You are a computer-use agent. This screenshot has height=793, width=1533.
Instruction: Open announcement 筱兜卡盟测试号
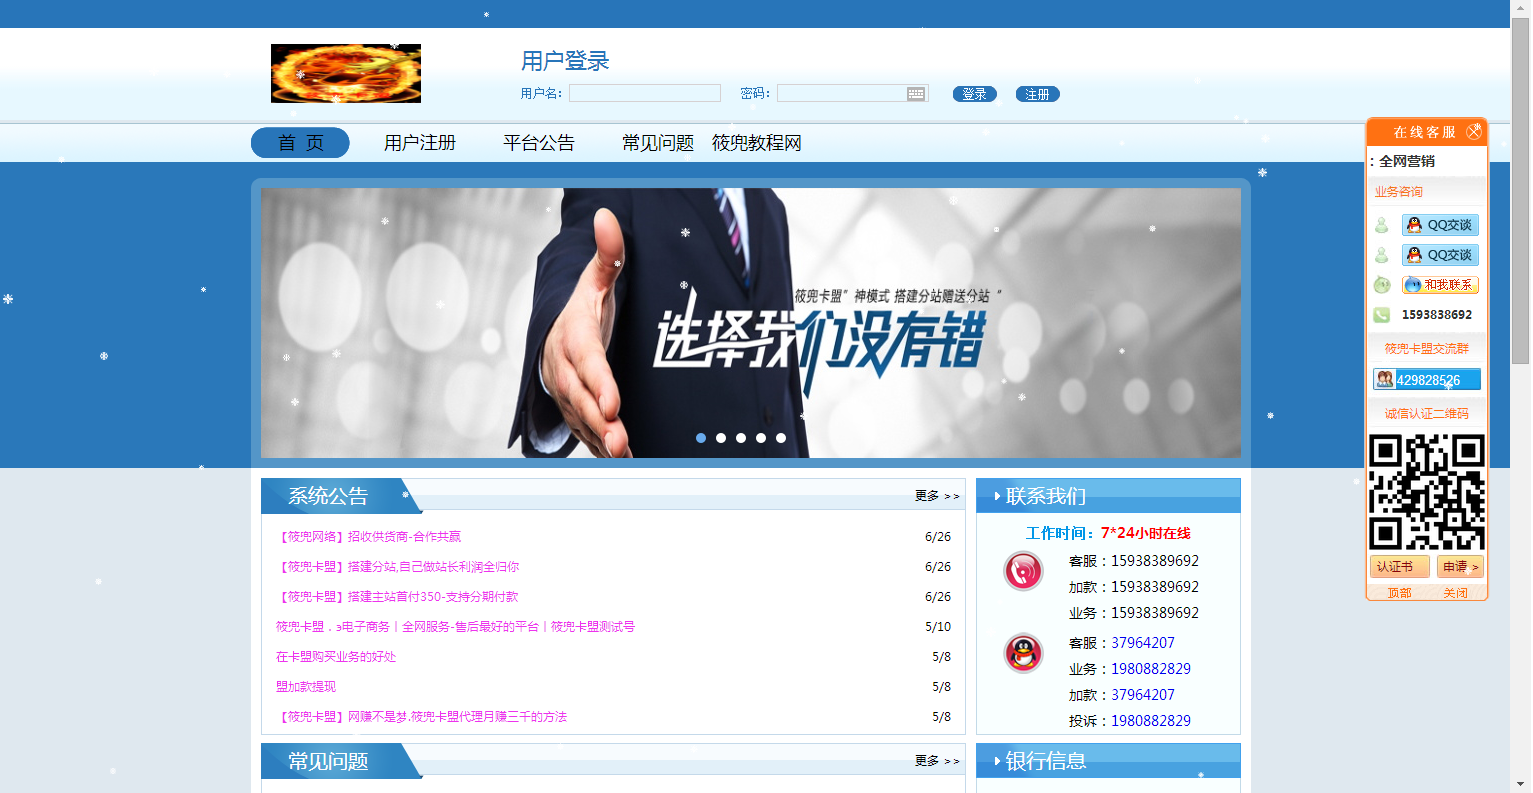456,627
